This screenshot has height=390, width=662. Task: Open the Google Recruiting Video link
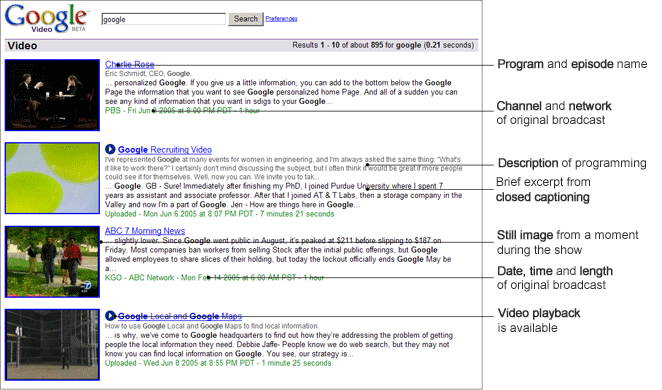[165, 149]
